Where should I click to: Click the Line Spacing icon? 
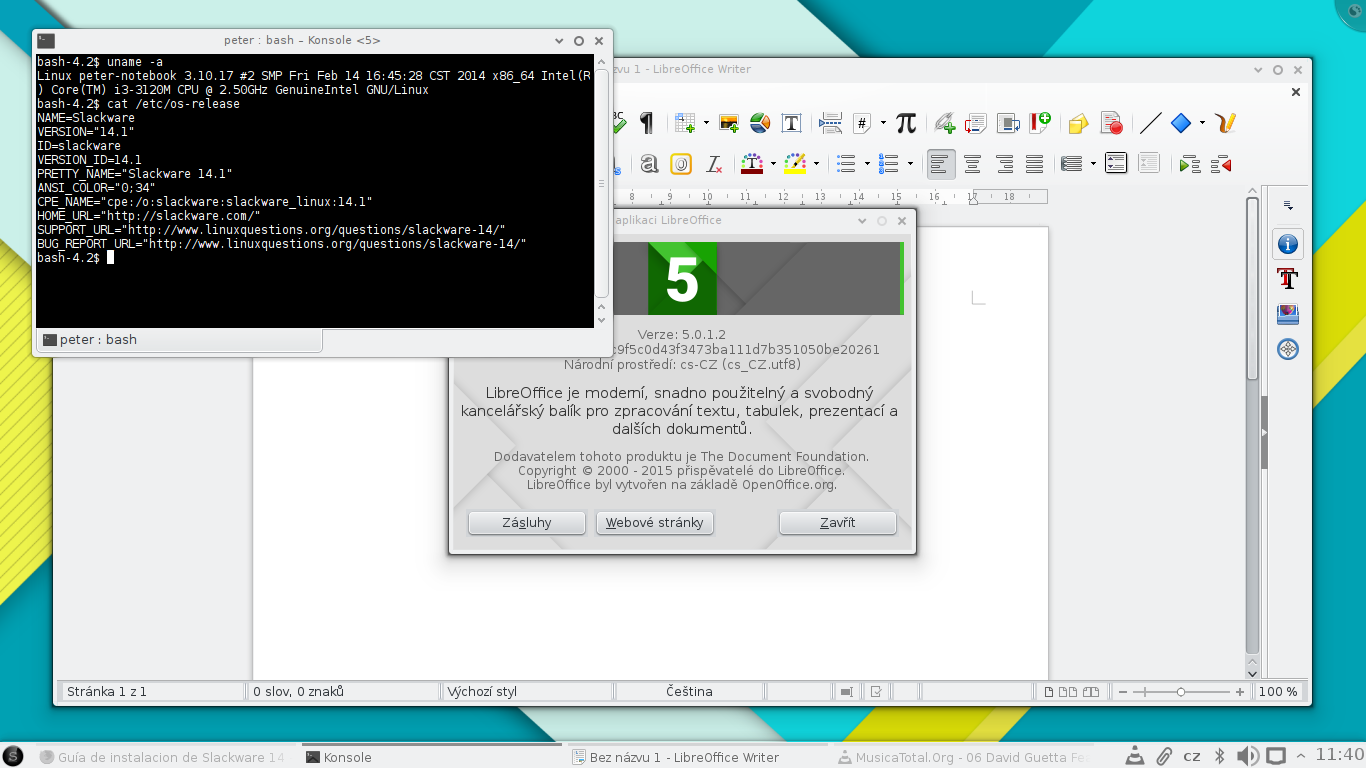[1072, 164]
